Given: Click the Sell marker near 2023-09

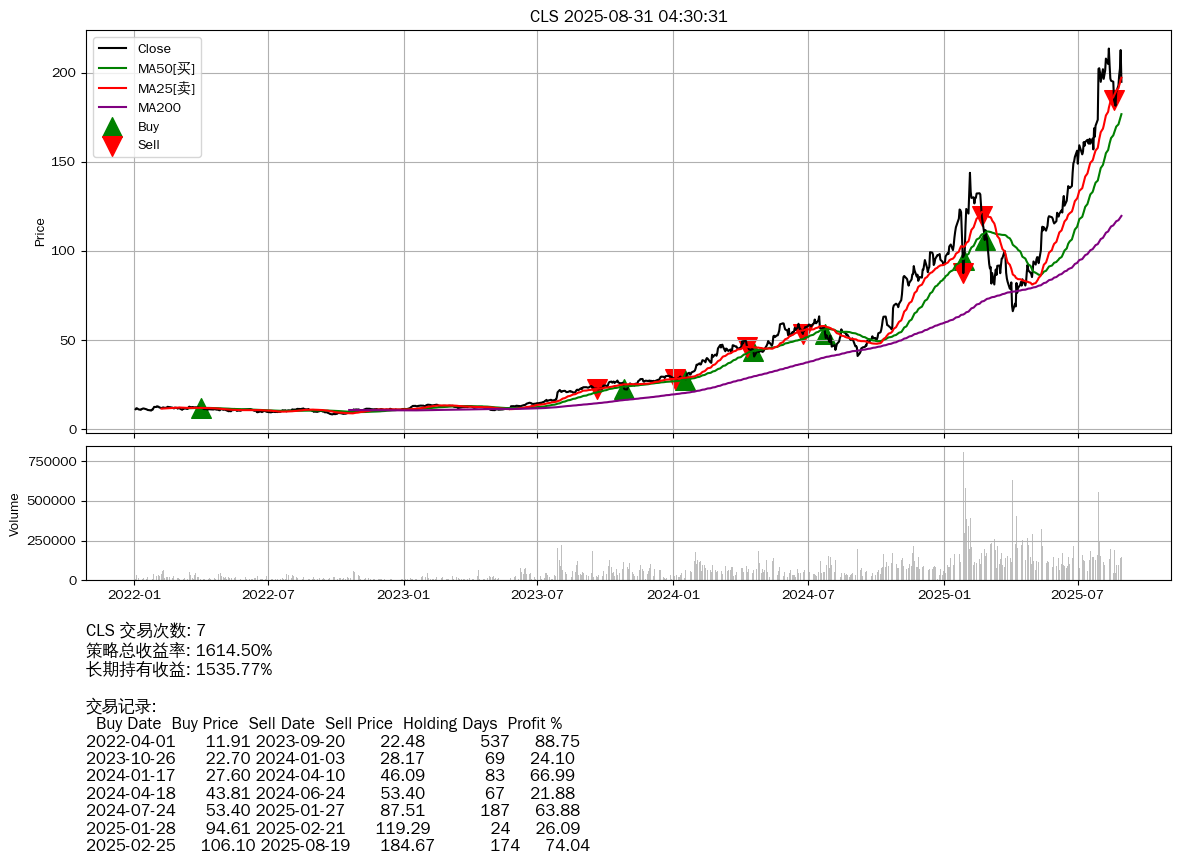Looking at the screenshot, I should 597,388.
